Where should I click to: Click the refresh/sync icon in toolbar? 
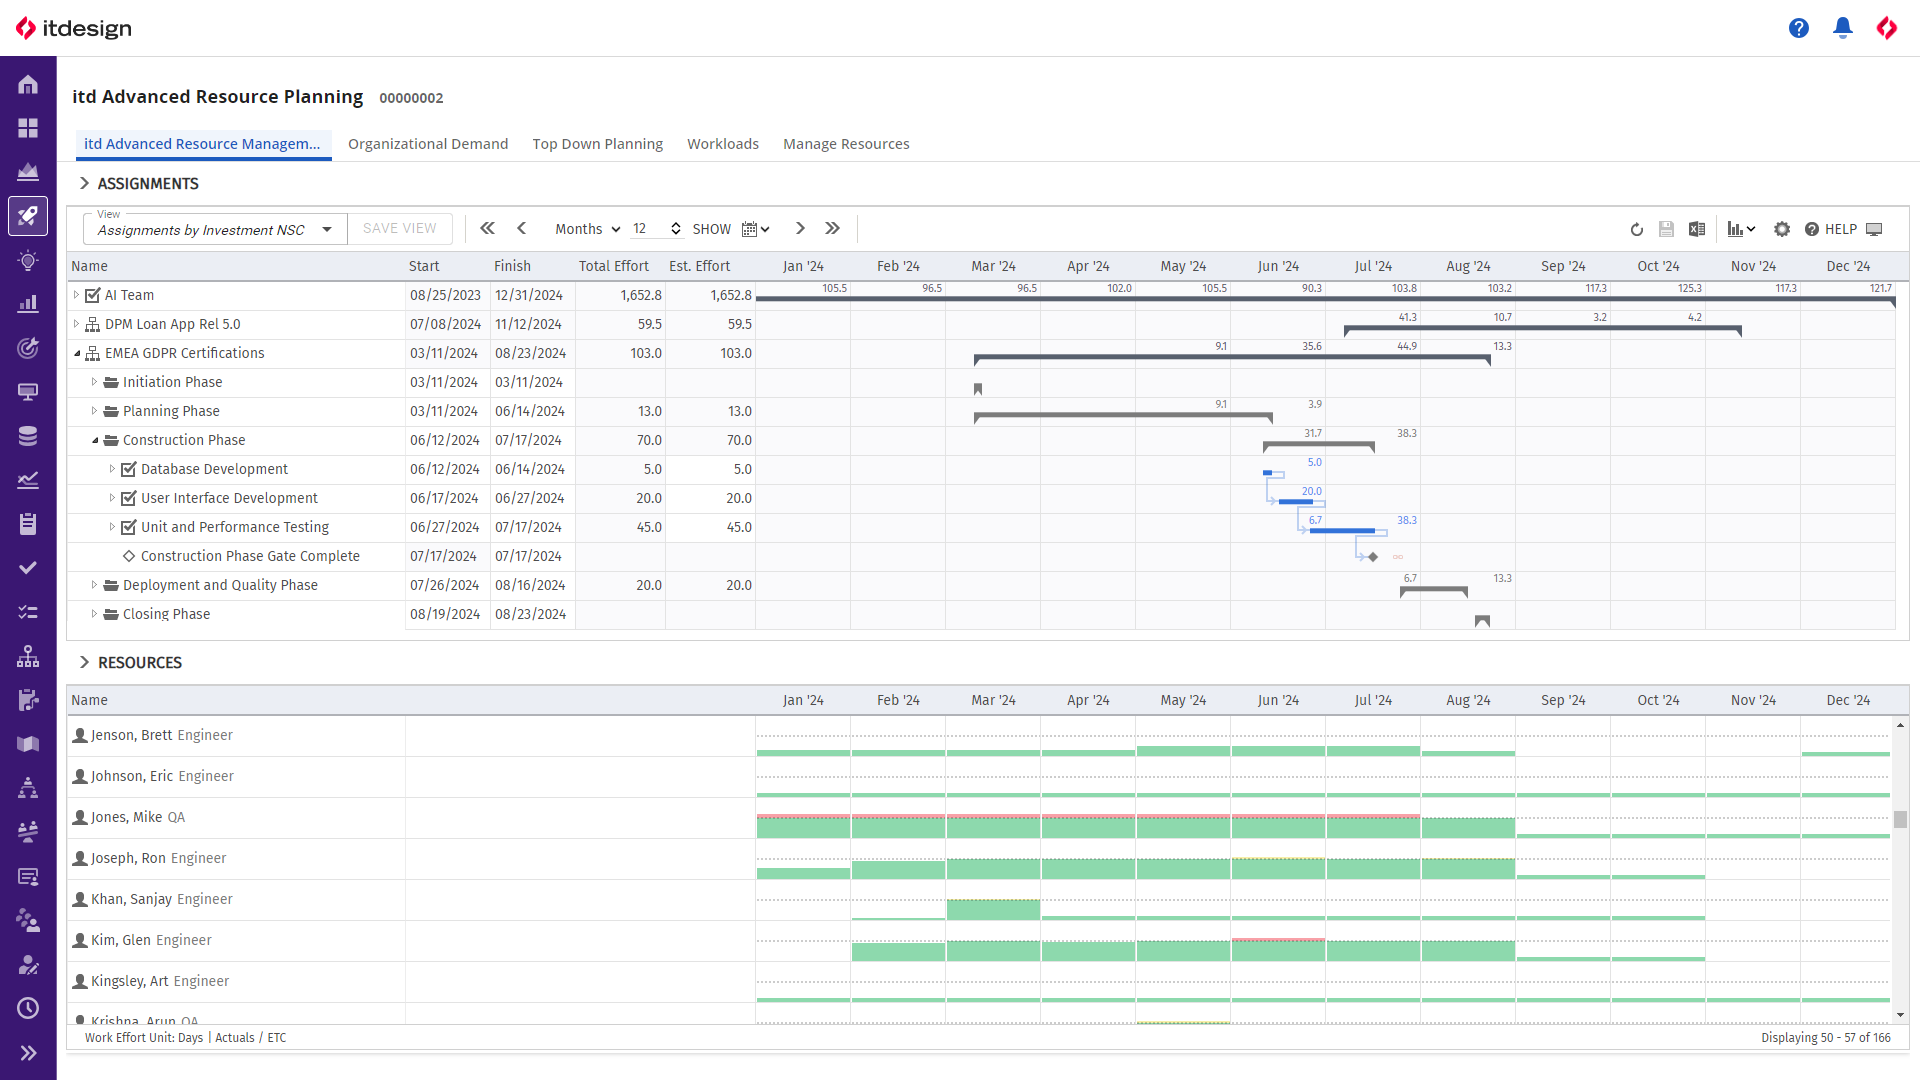1636,228
